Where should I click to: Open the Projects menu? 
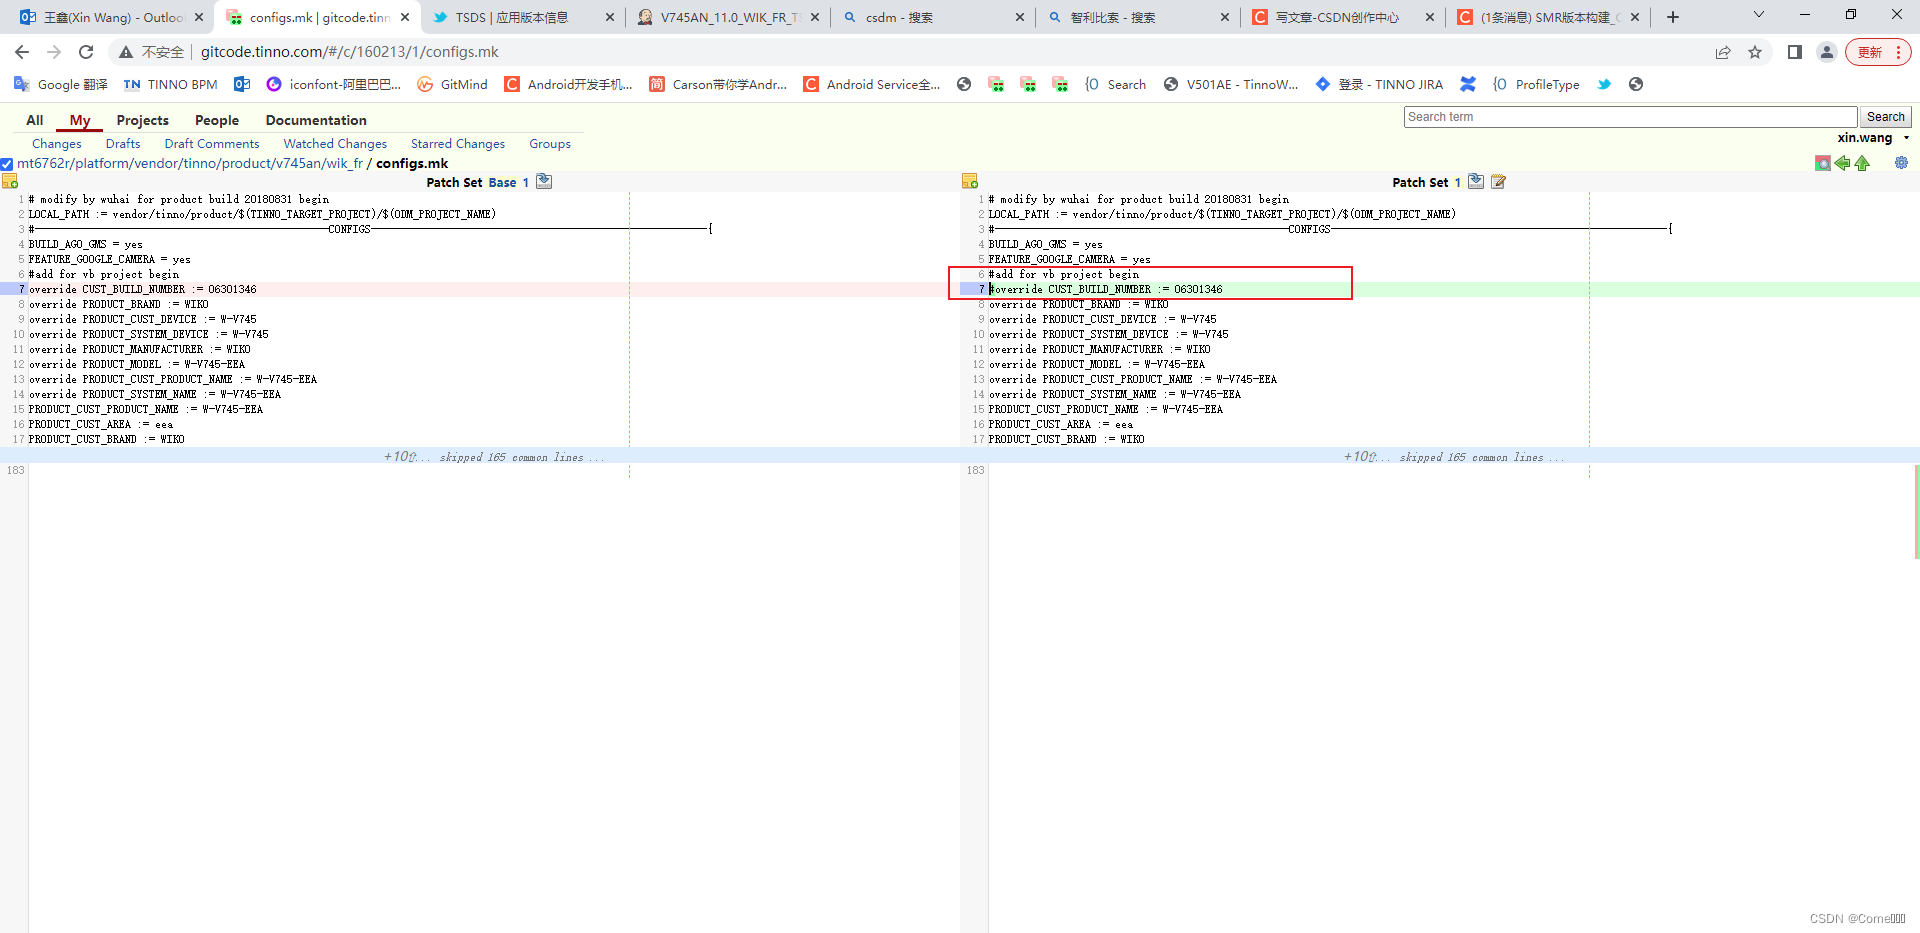click(x=143, y=120)
